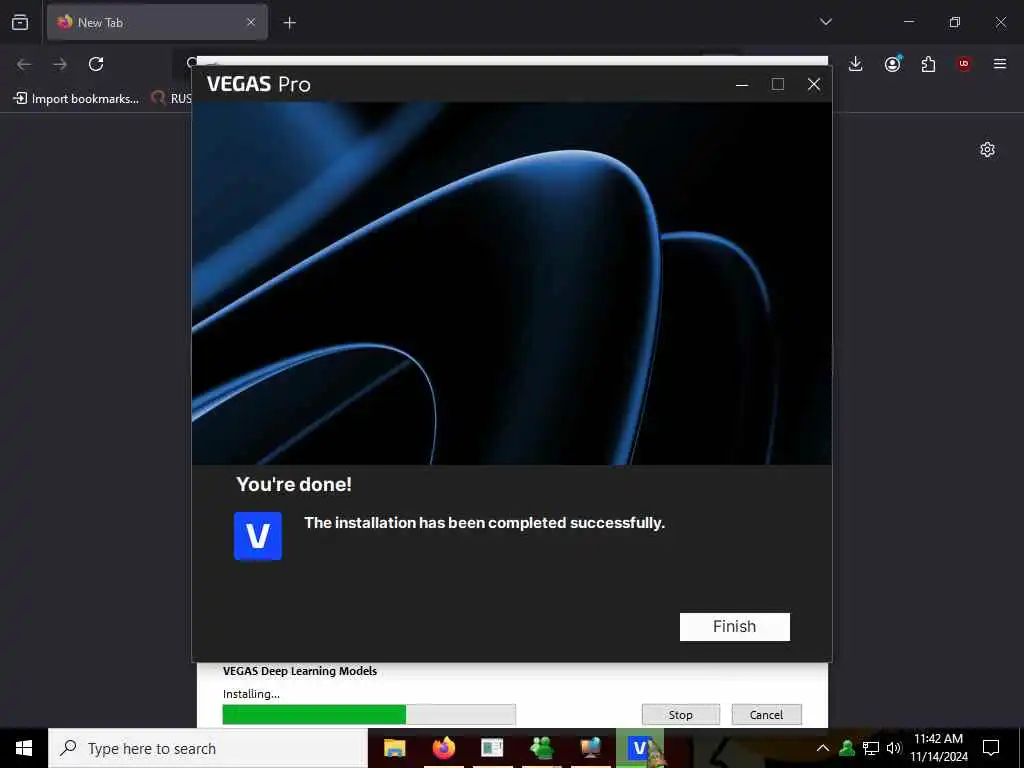The height and width of the screenshot is (768, 1024).
Task: Click the Installing... status text
Action: point(251,694)
